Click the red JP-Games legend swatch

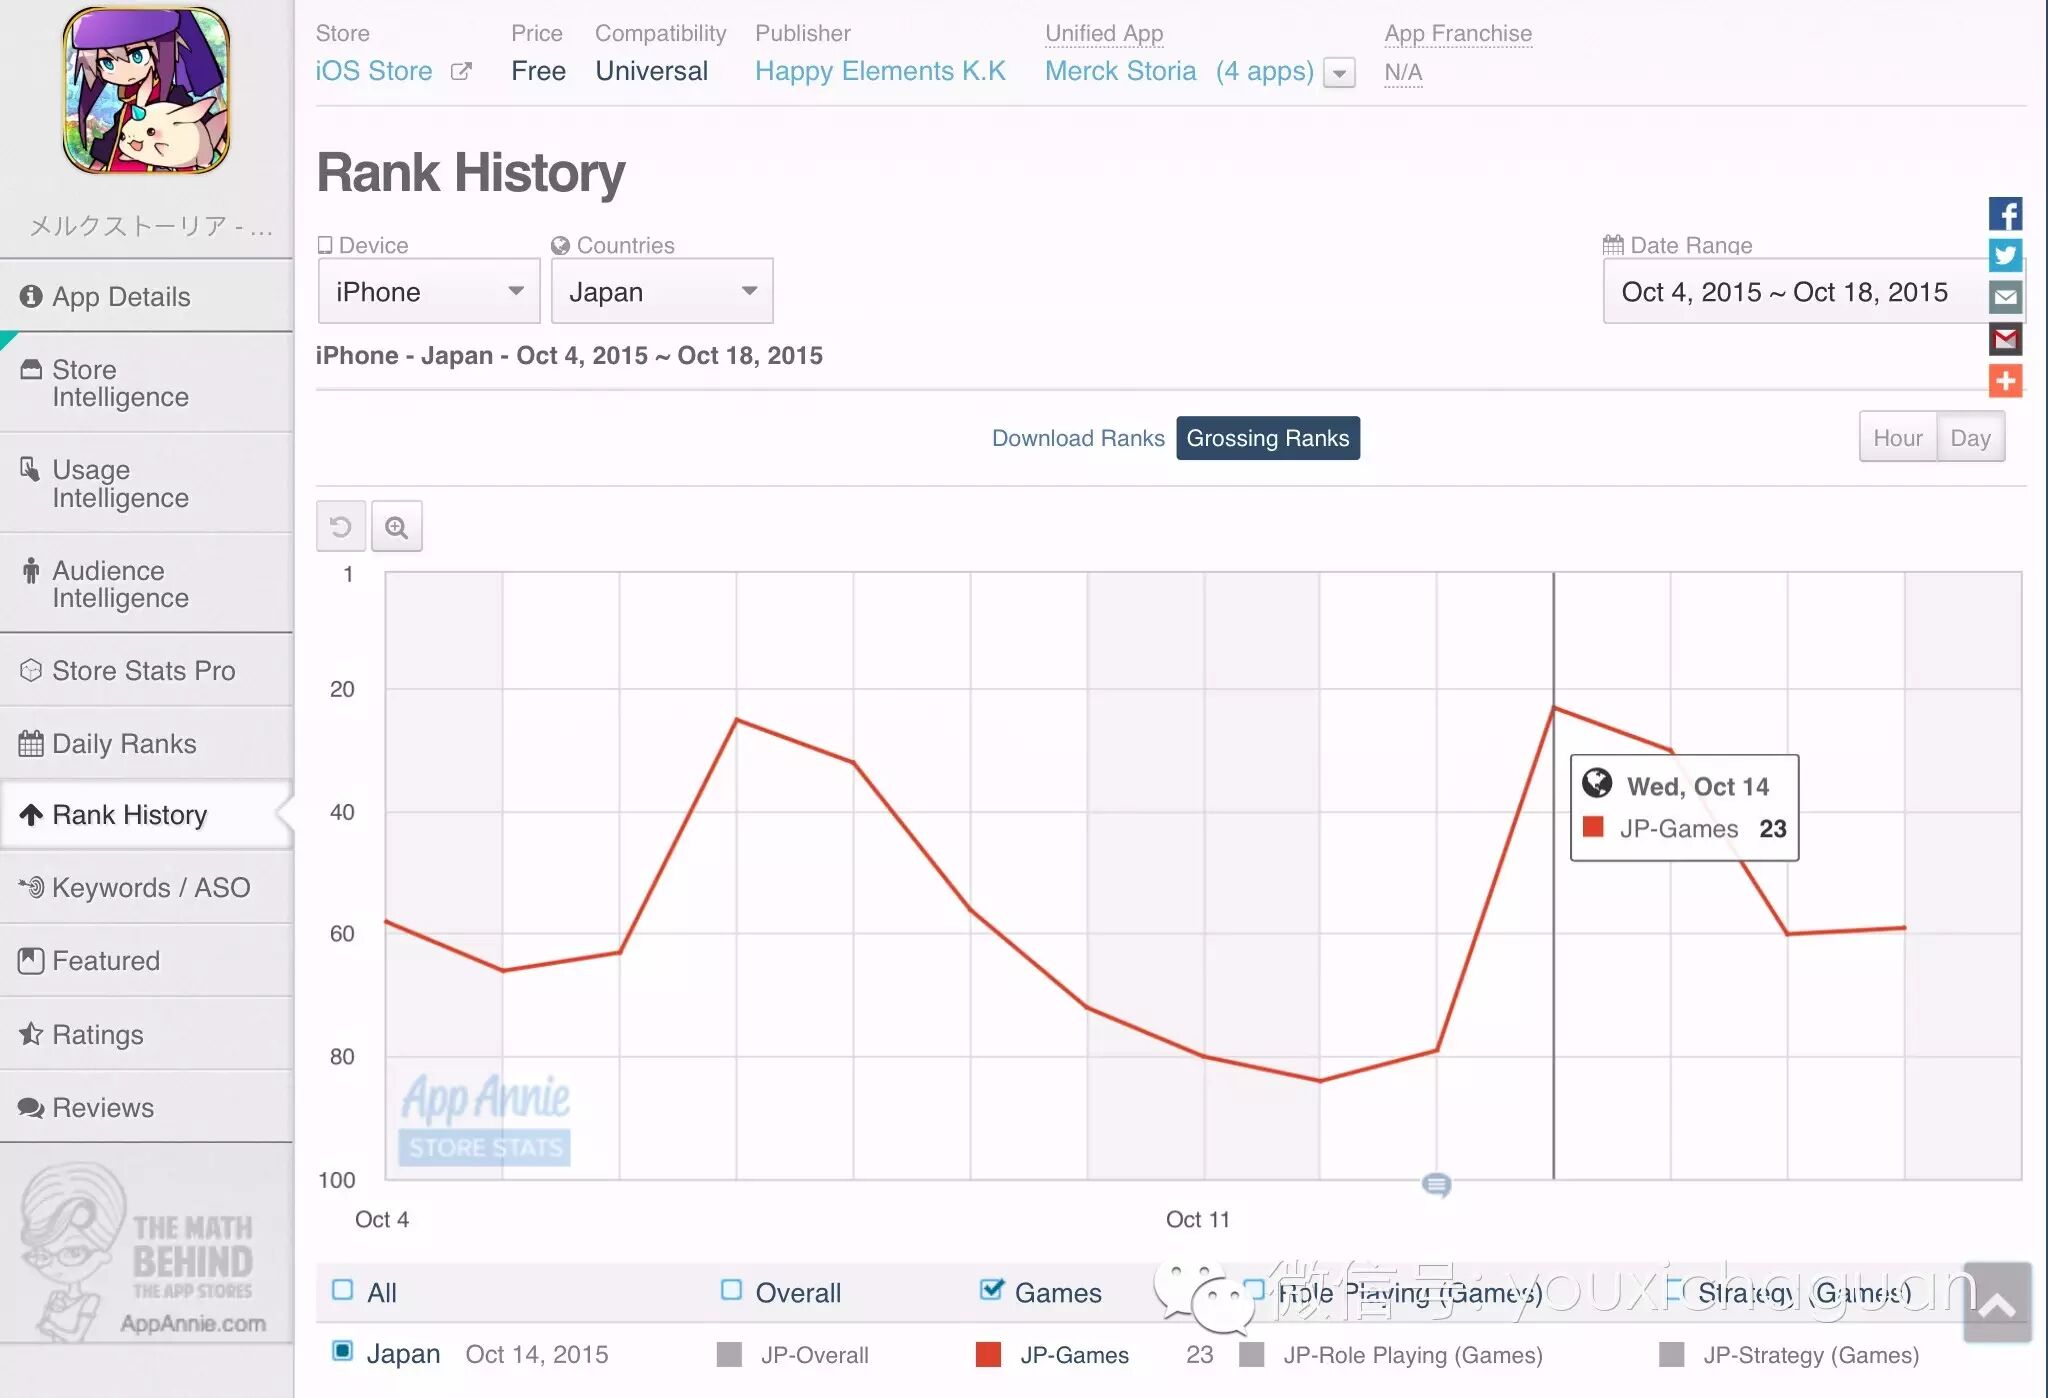pos(988,1354)
